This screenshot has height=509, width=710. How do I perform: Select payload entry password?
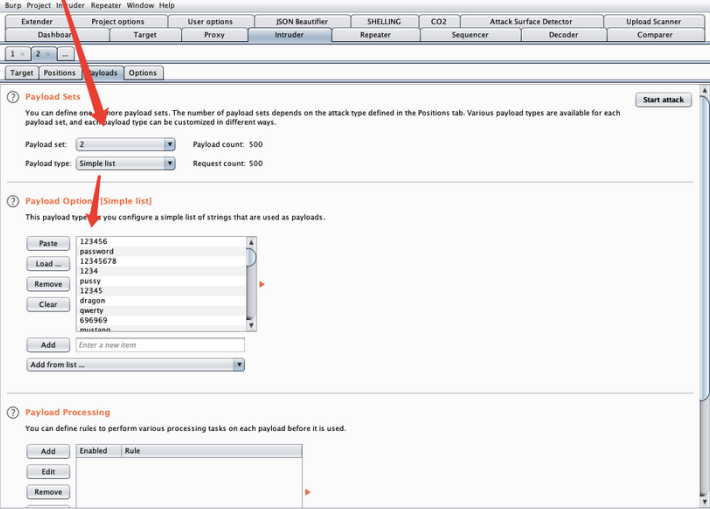coord(162,252)
